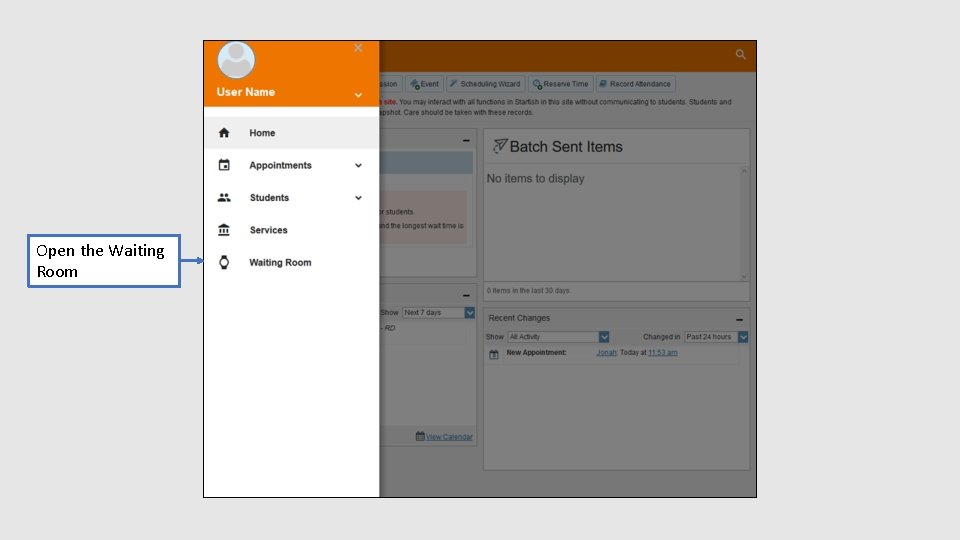
Task: Click the Students people icon
Action: click(x=224, y=197)
